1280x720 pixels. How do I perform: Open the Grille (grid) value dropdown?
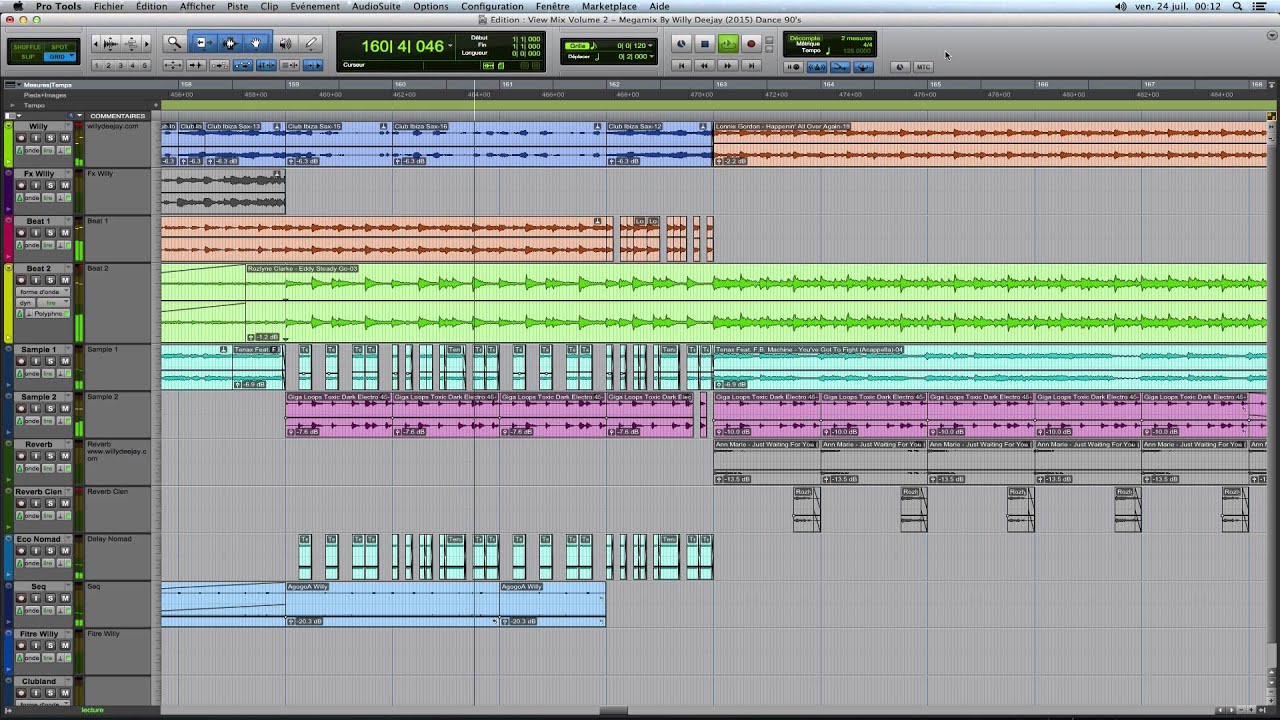651,46
